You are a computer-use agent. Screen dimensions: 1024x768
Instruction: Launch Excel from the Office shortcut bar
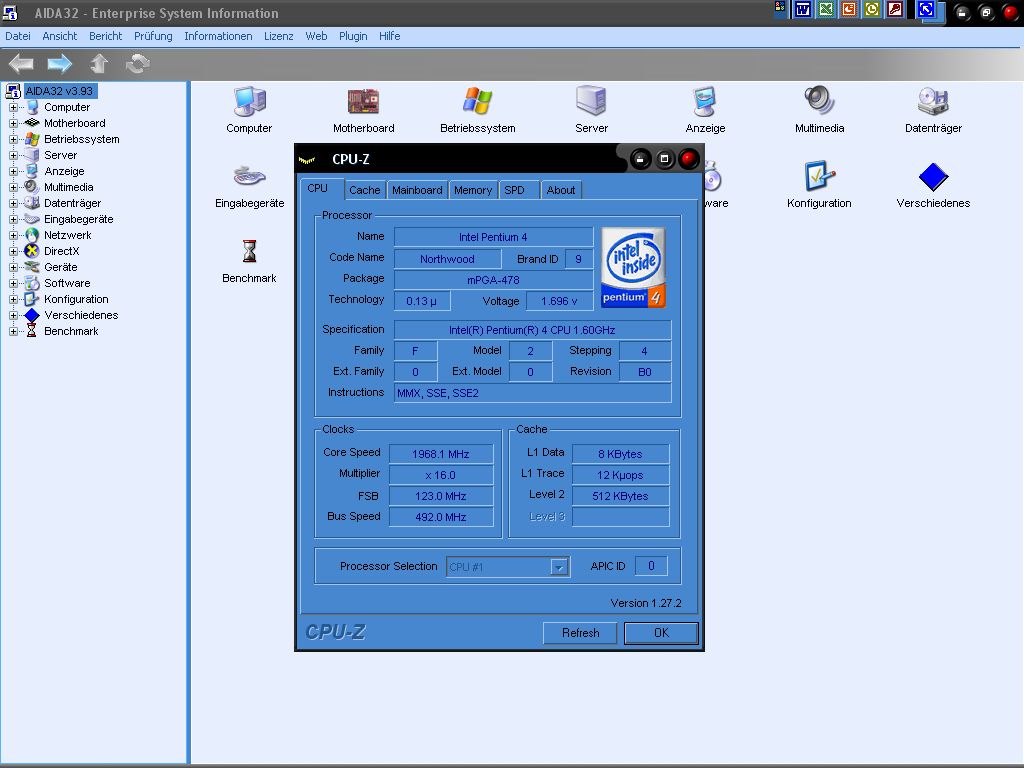pos(826,9)
